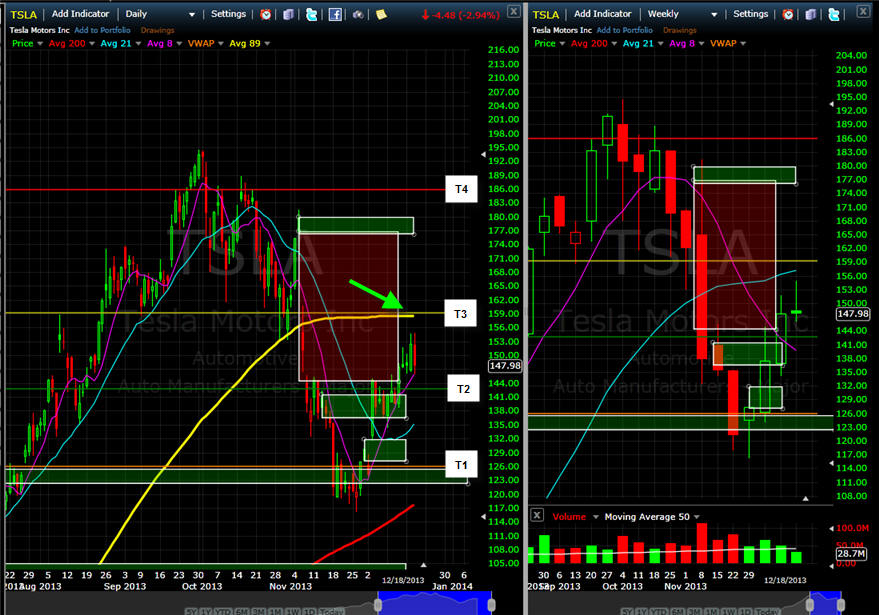Image resolution: width=879 pixels, height=615 pixels.
Task: Open the price alert clock icon in Daily chart
Action: tap(266, 15)
